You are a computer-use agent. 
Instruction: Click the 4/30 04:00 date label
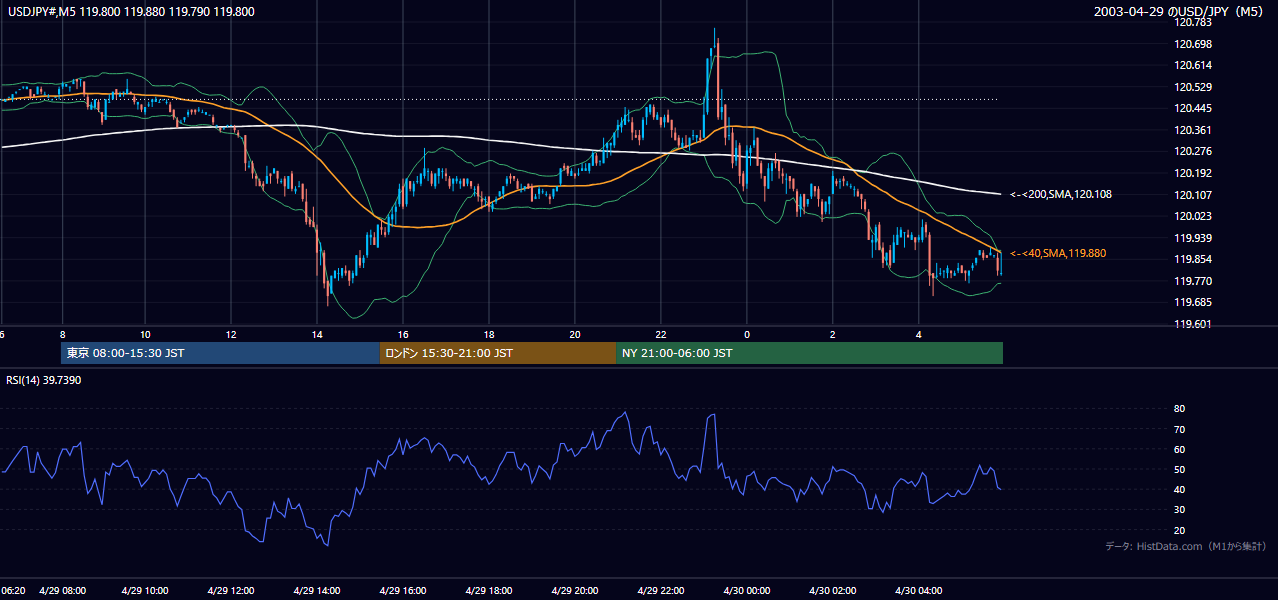(920, 591)
